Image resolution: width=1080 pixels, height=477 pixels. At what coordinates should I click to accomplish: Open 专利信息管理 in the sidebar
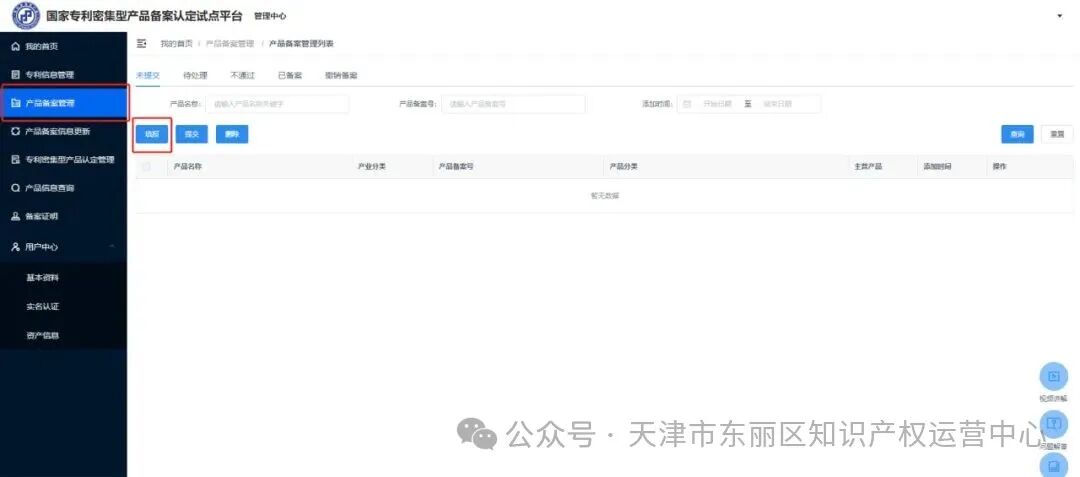pyautogui.click(x=63, y=74)
